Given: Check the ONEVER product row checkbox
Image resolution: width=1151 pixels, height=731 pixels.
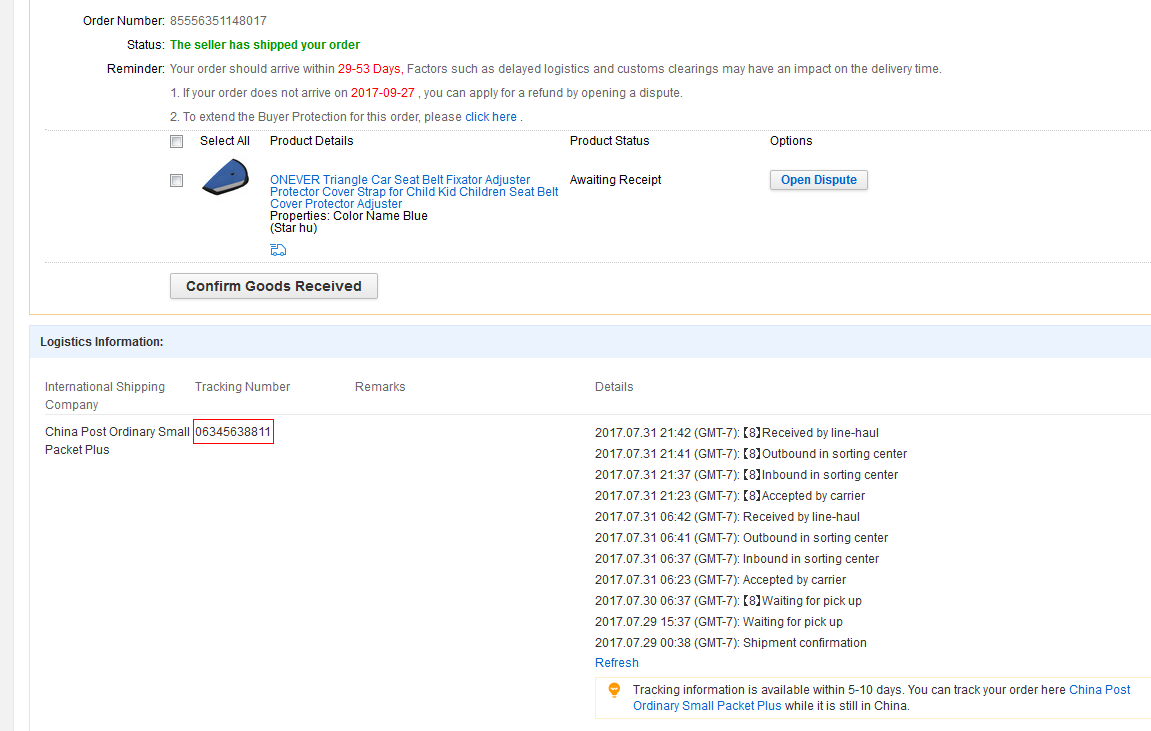Looking at the screenshot, I should (177, 180).
